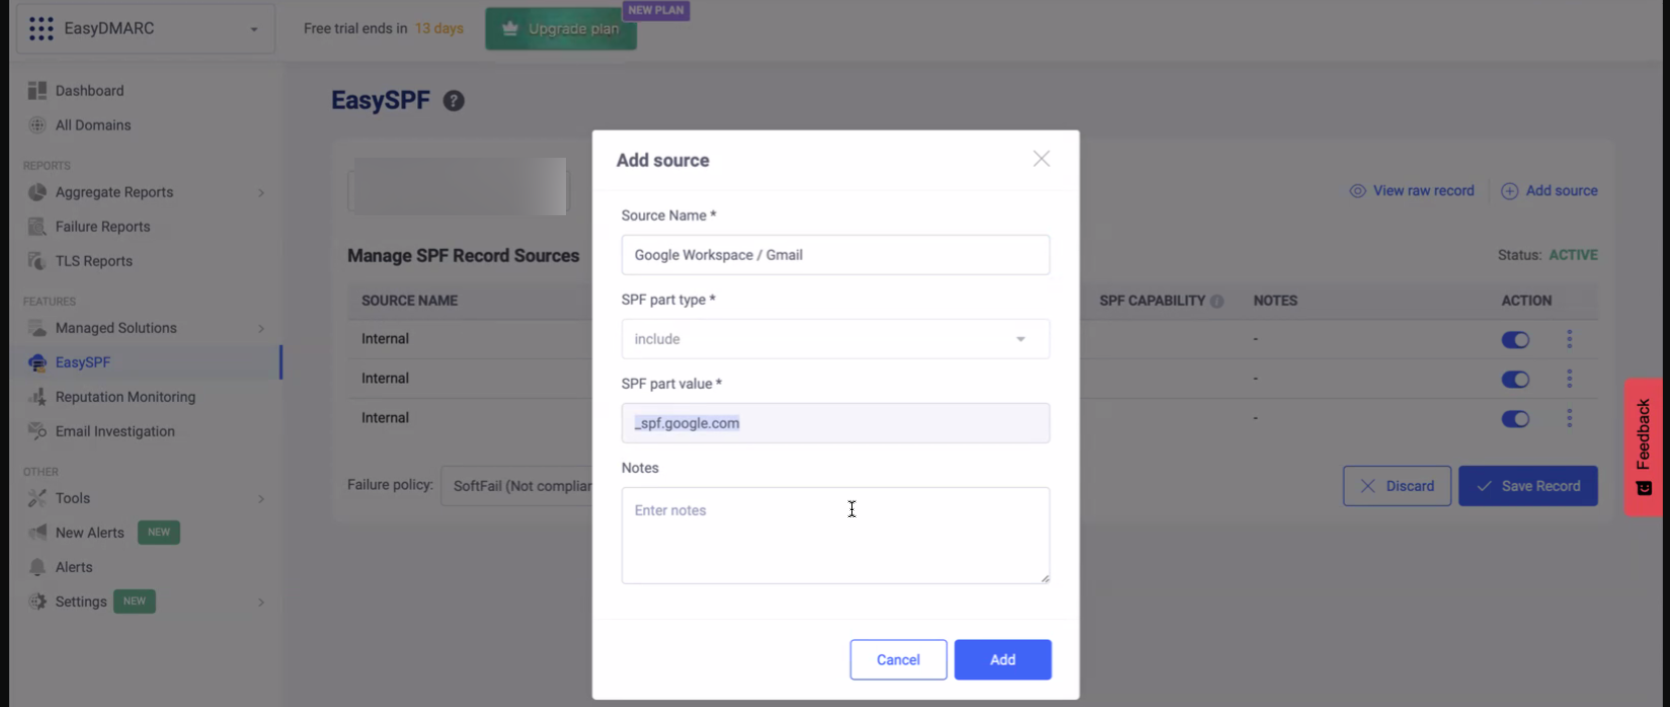Toggle off the first Internal source switch
Viewport: 1670px width, 707px height.
(x=1515, y=340)
